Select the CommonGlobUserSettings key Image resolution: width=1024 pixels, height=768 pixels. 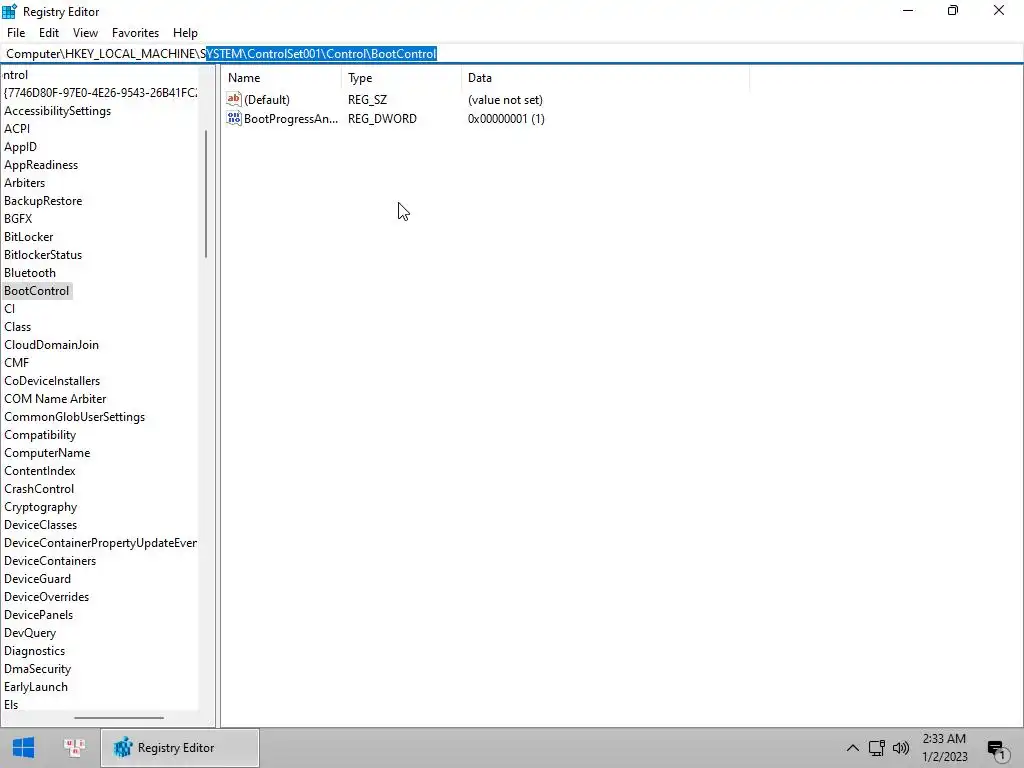pos(74,417)
